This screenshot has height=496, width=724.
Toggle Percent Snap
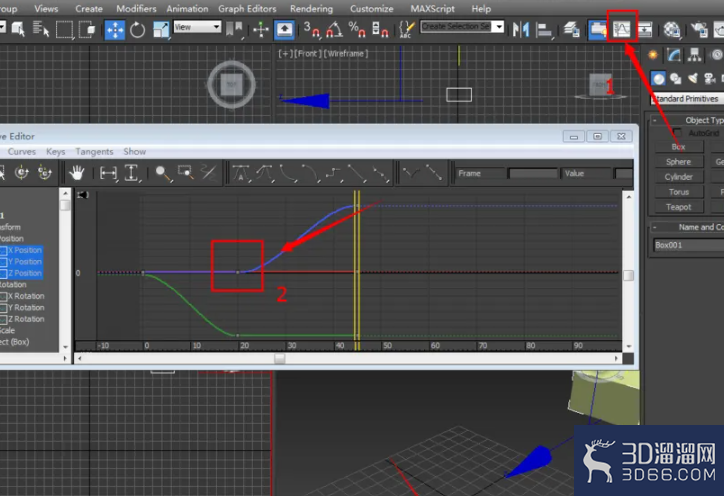(x=357, y=30)
